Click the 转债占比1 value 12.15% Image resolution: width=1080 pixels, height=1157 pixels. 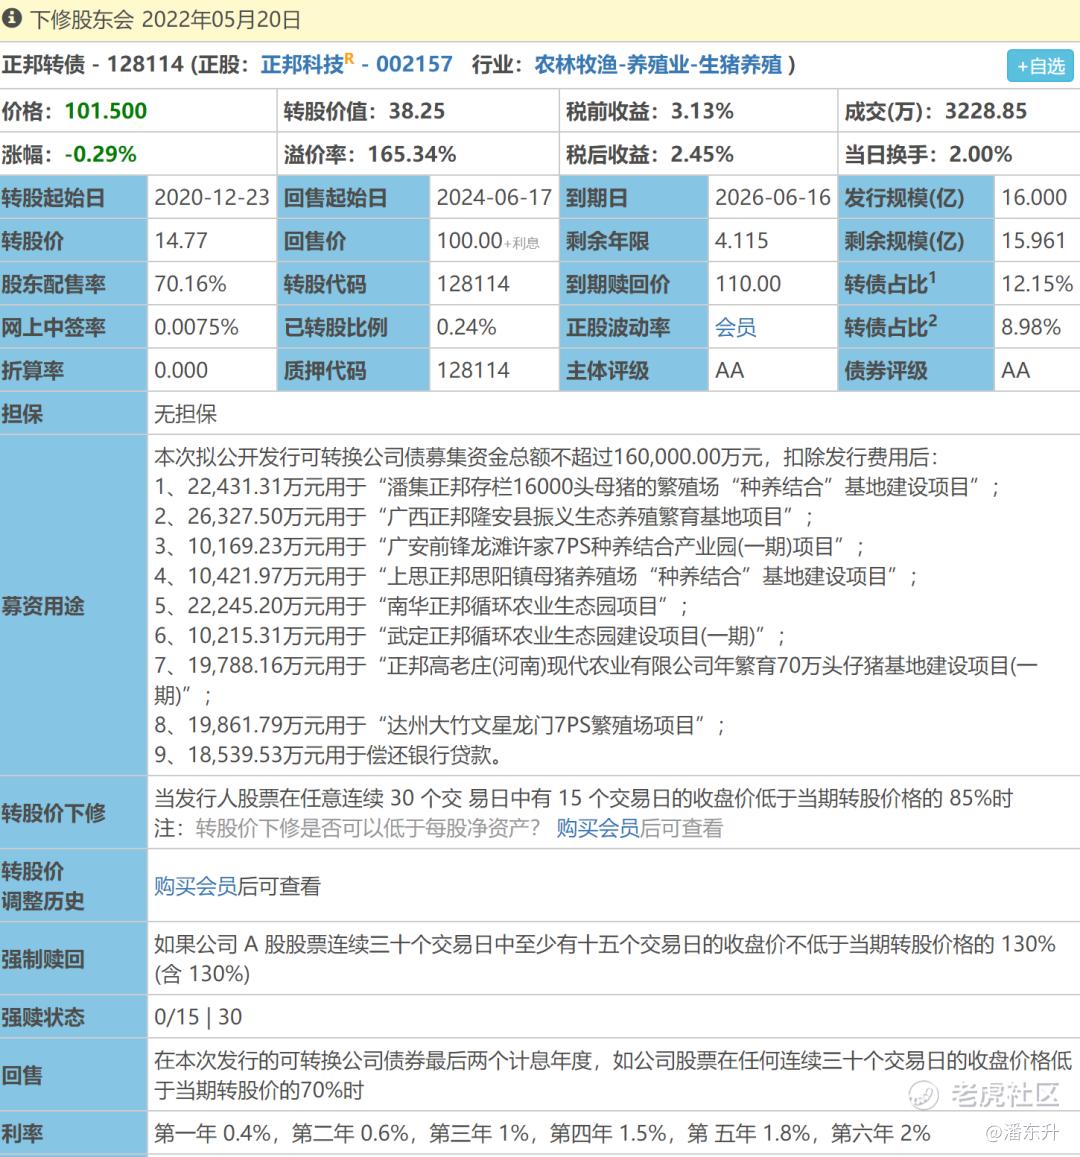[1036, 283]
